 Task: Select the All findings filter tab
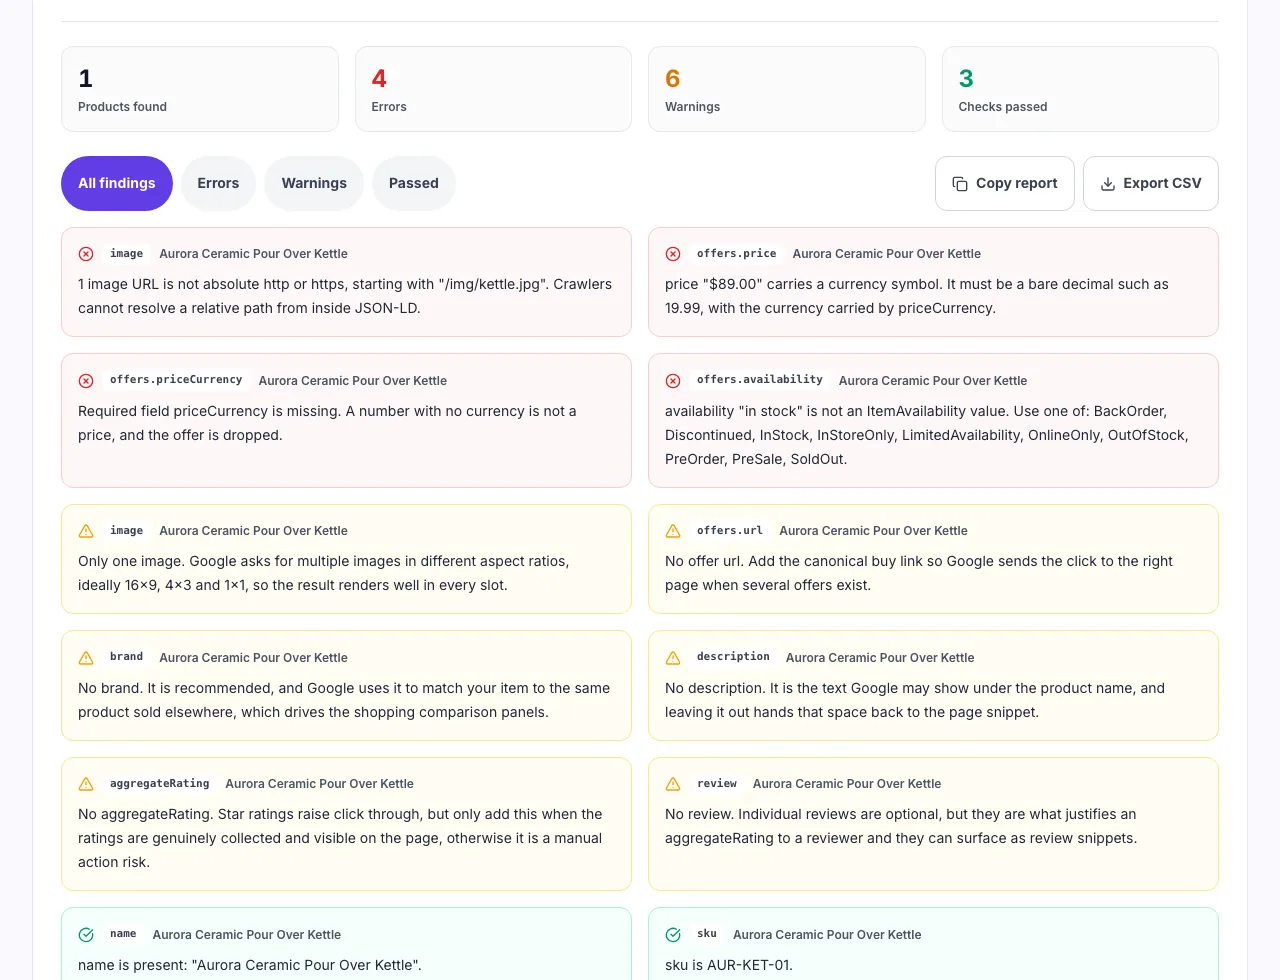117,183
